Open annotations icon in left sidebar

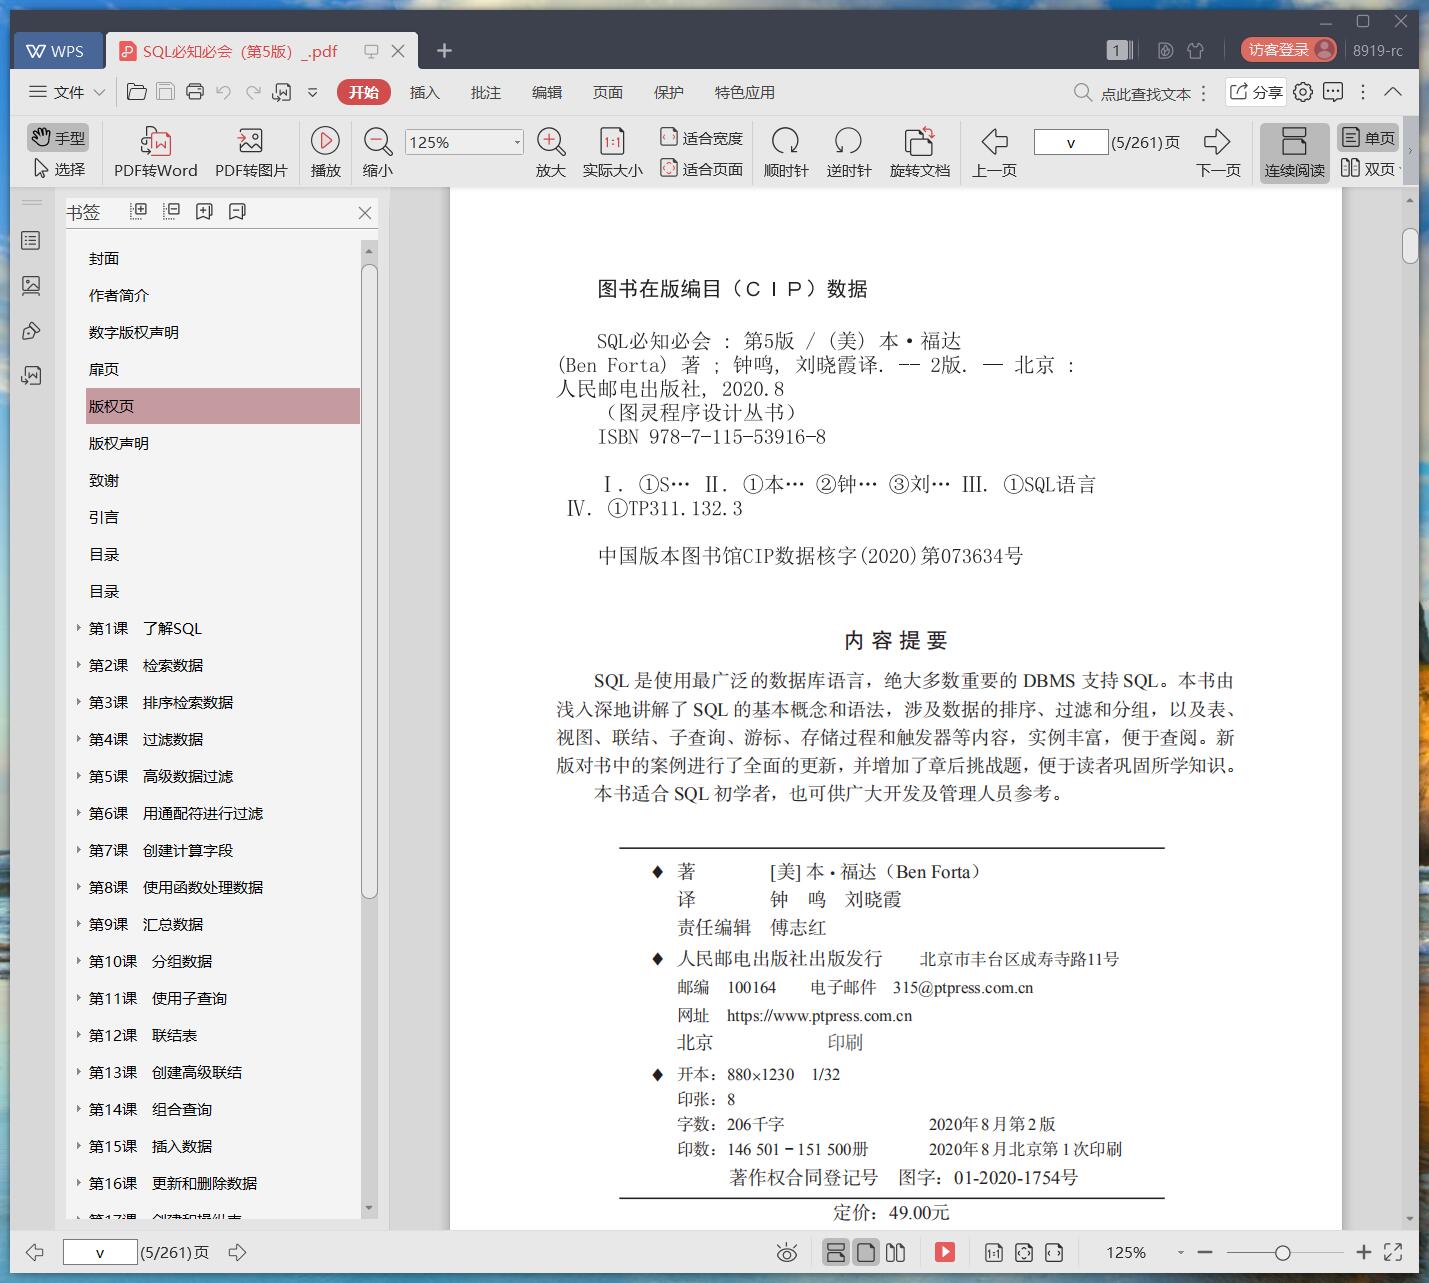point(31,331)
